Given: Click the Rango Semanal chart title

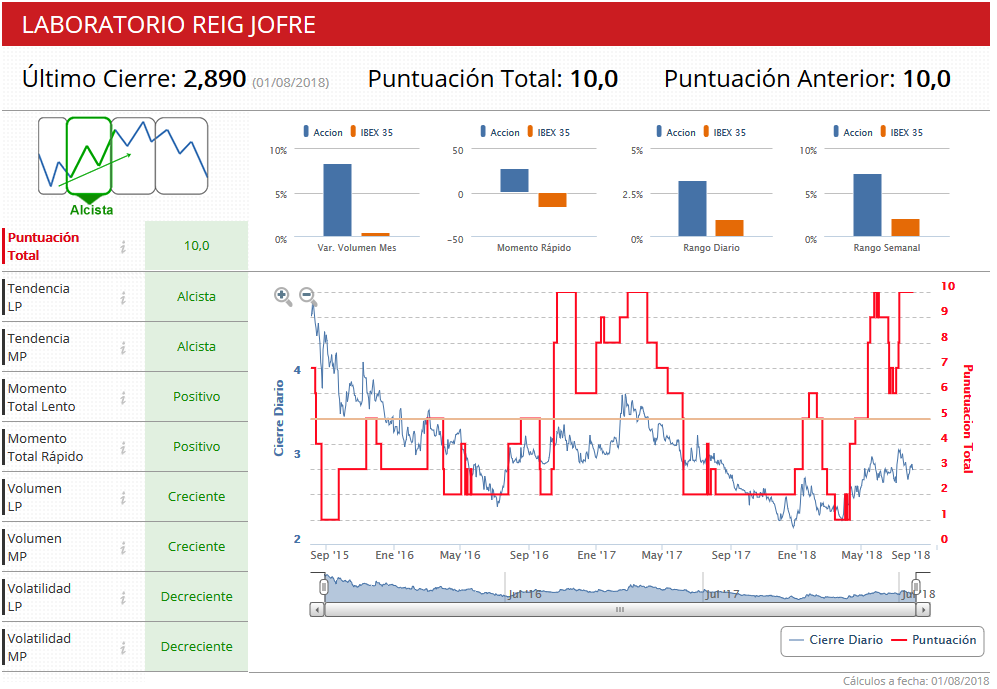Looking at the screenshot, I should coord(887,248).
